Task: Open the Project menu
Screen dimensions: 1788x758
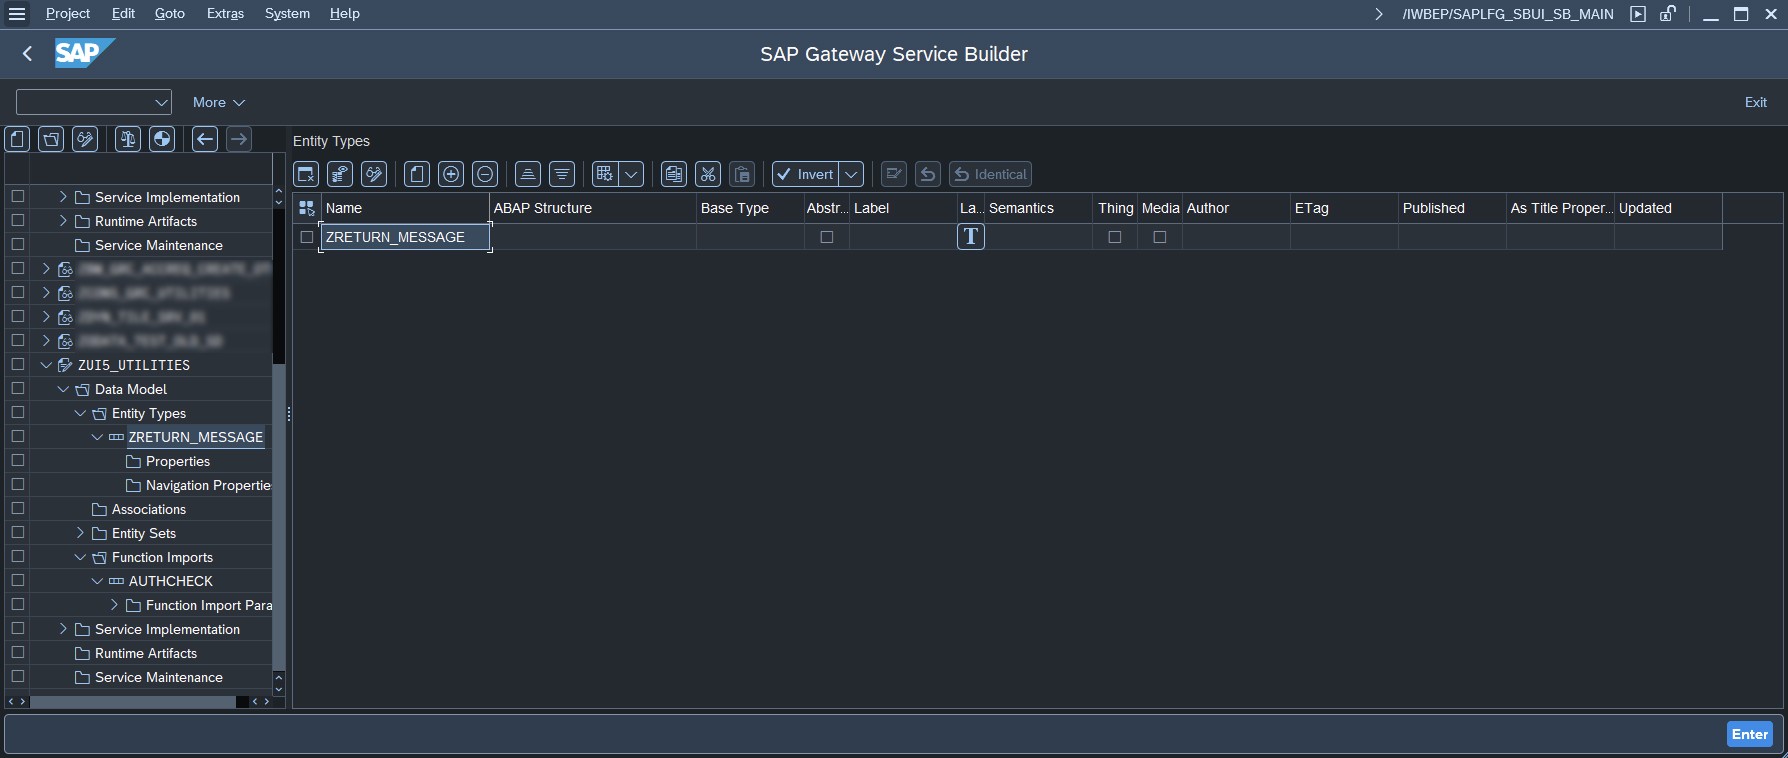Action: (68, 13)
